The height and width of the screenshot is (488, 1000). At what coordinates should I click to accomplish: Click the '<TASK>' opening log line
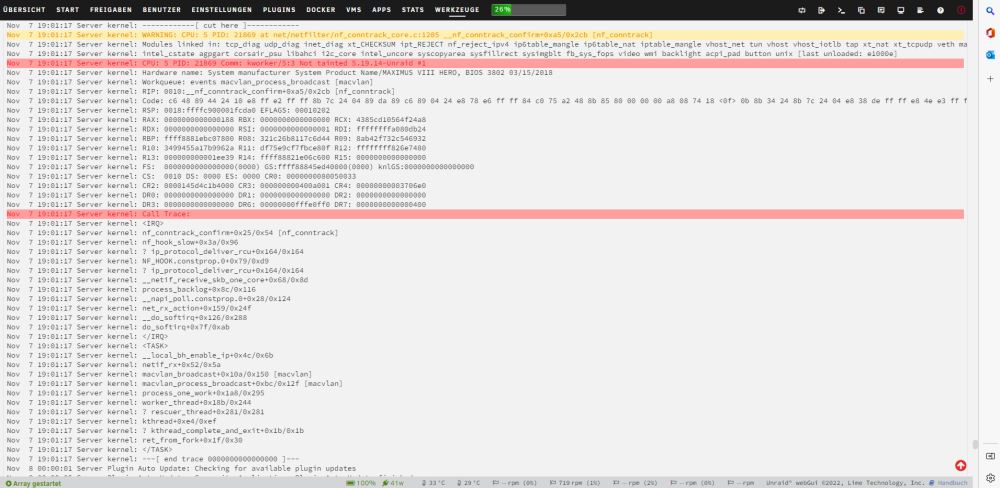(x=87, y=346)
